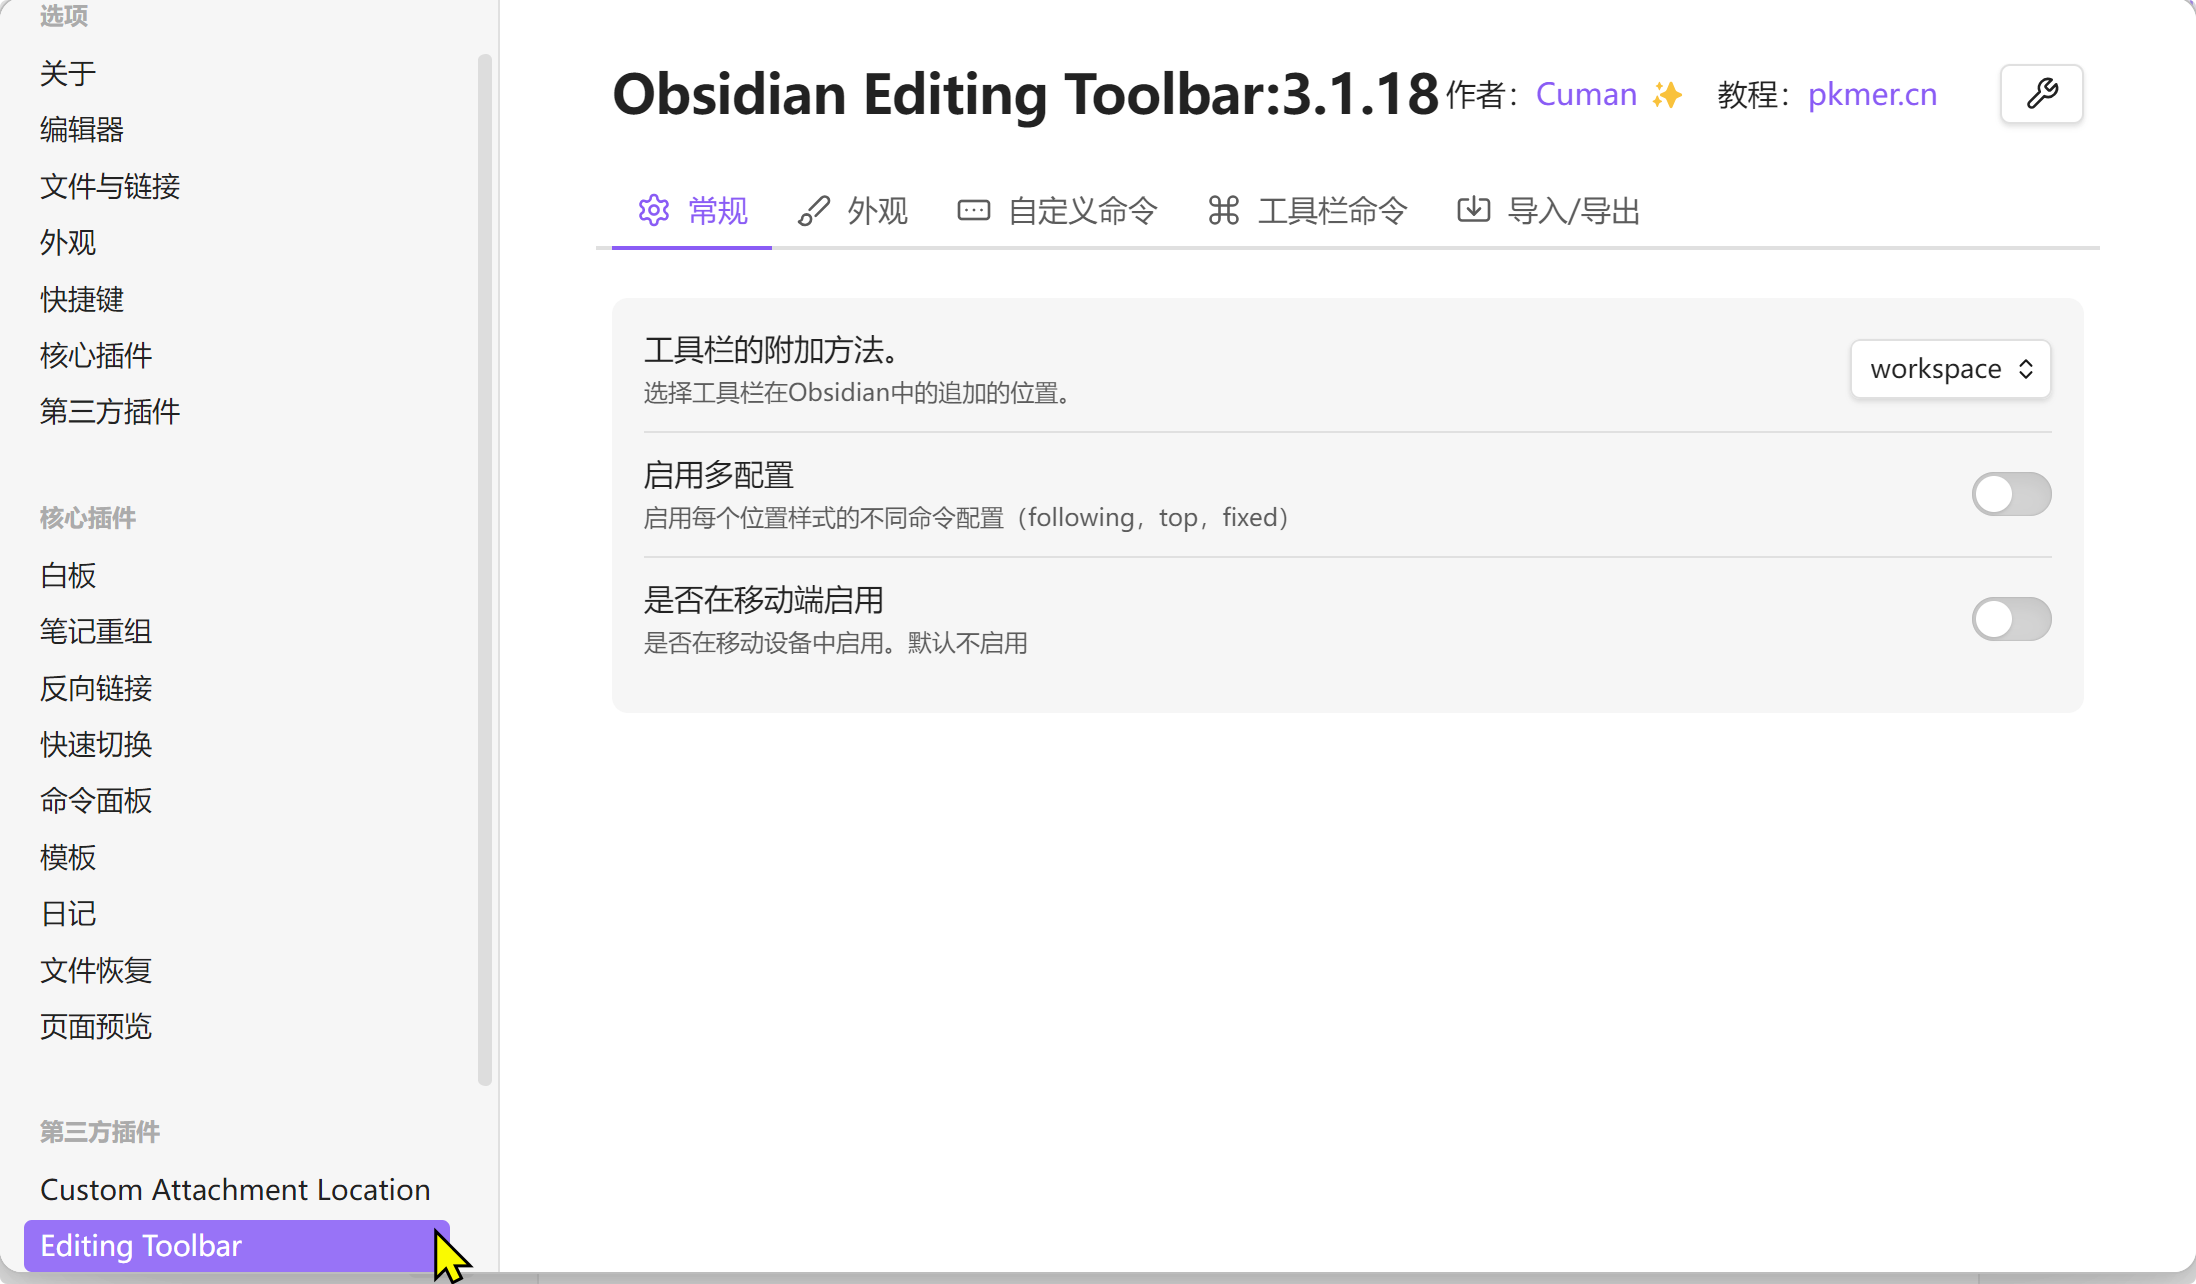Open 第三方插件 settings in the sidebar
The width and height of the screenshot is (2196, 1284).
tap(110, 411)
